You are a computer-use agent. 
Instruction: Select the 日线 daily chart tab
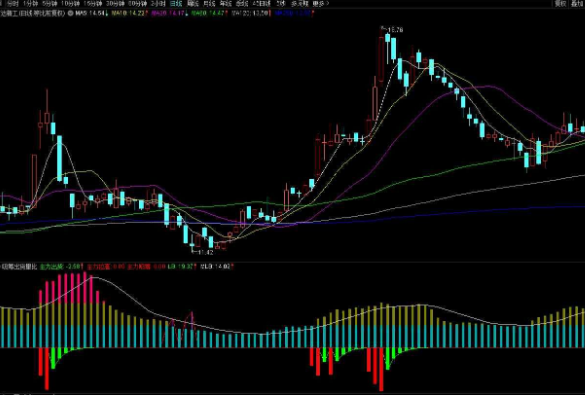click(x=175, y=4)
